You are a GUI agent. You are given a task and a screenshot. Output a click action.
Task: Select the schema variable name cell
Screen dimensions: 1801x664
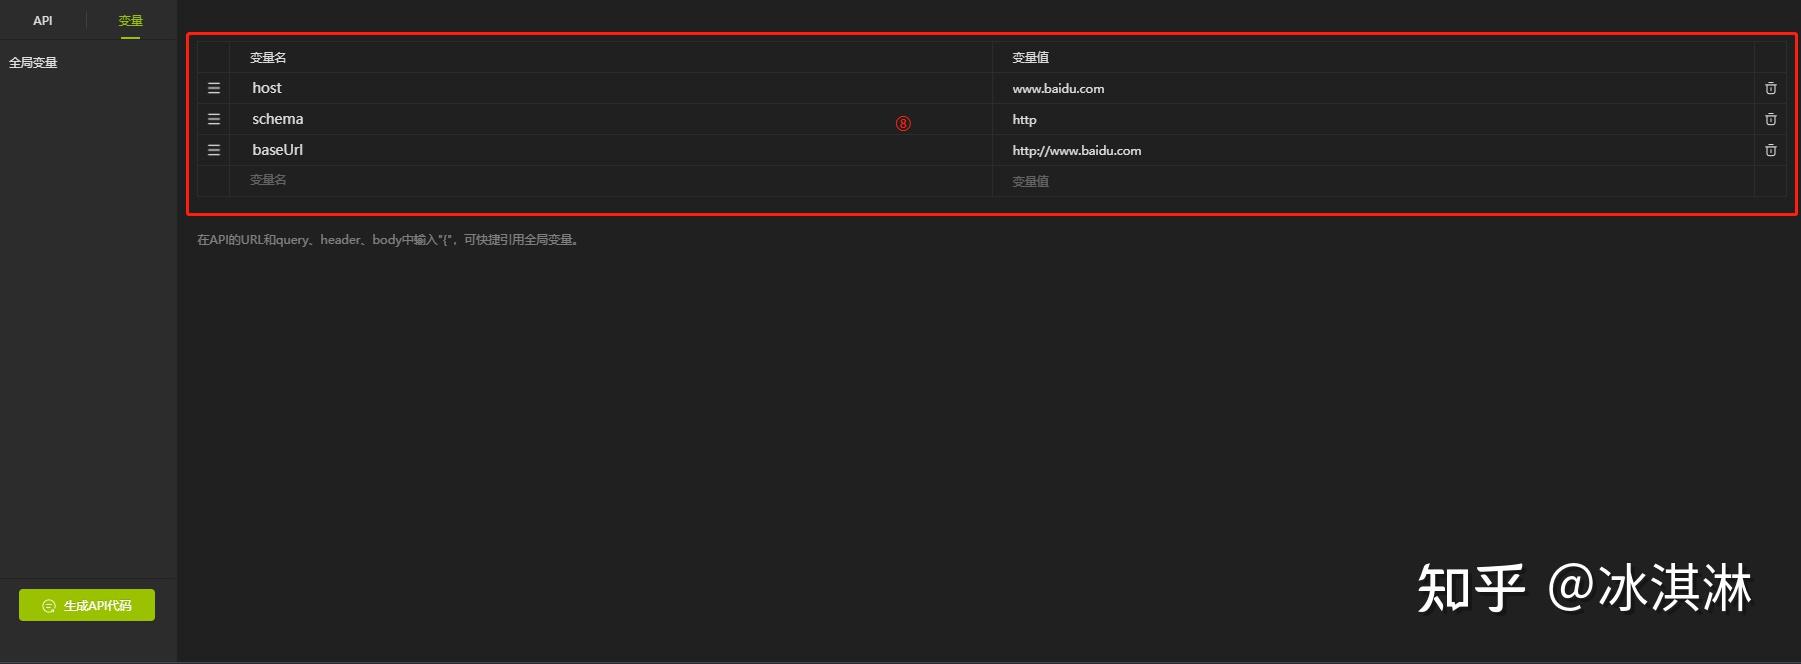(610, 119)
